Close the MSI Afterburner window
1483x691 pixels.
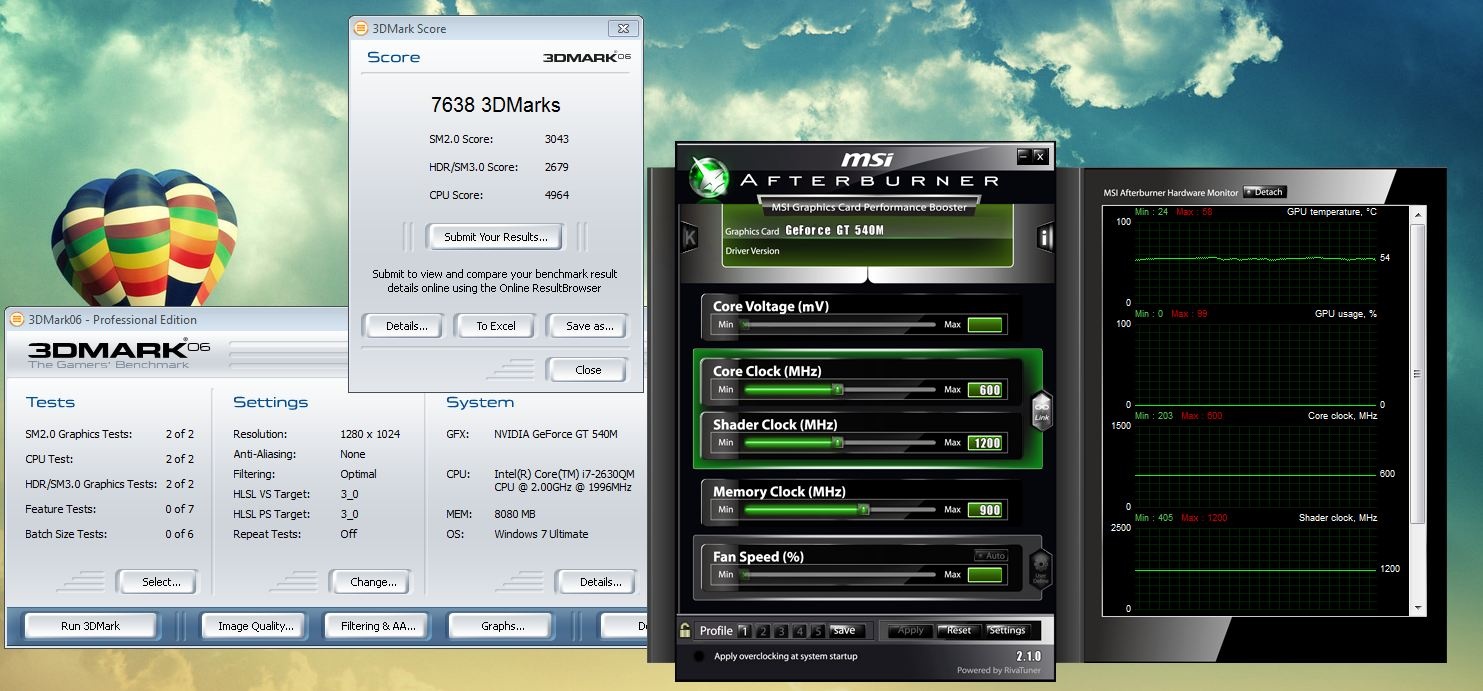pyautogui.click(x=1040, y=156)
